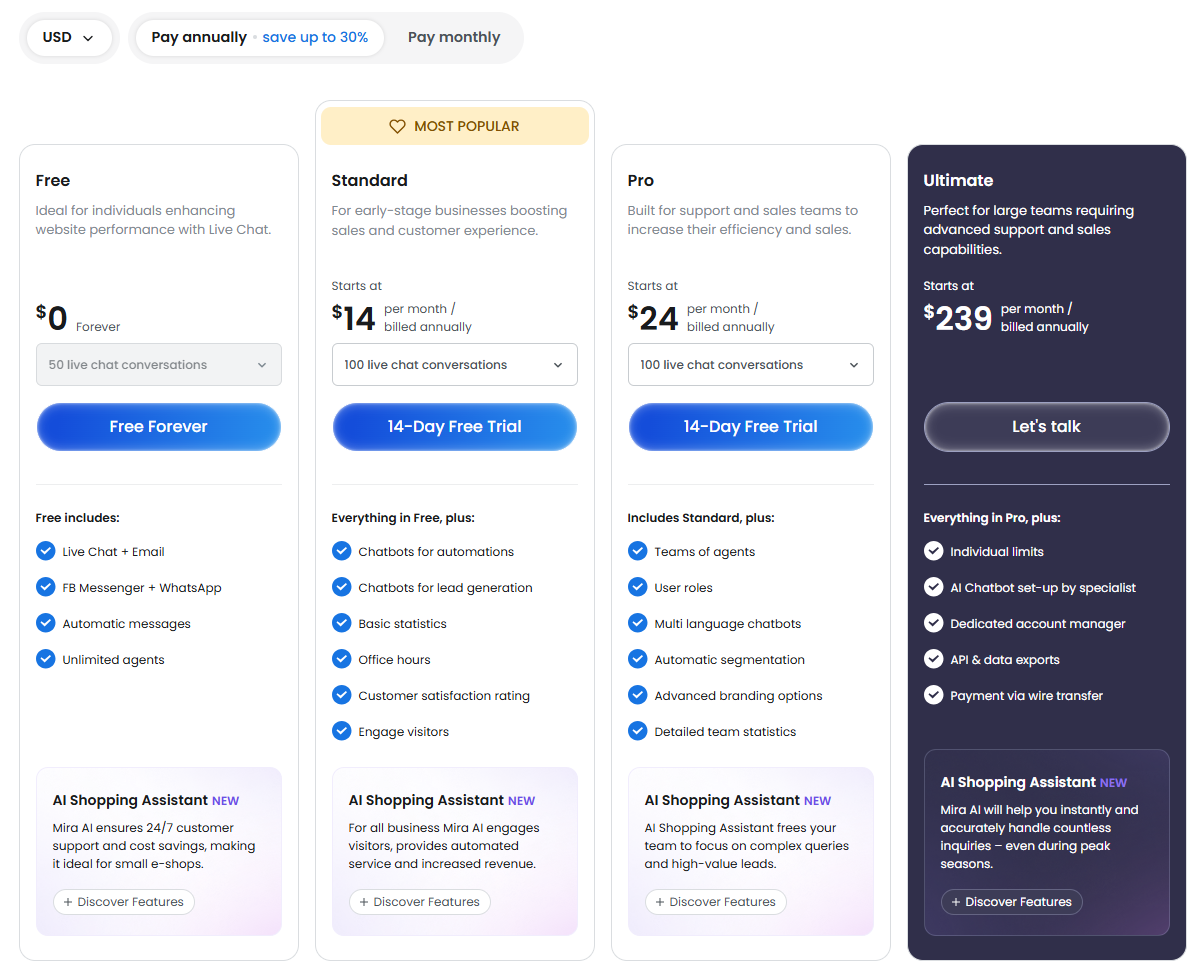Image resolution: width=1196 pixels, height=966 pixels.
Task: Click the checkmark beside Advanced branding options
Action: point(637,695)
